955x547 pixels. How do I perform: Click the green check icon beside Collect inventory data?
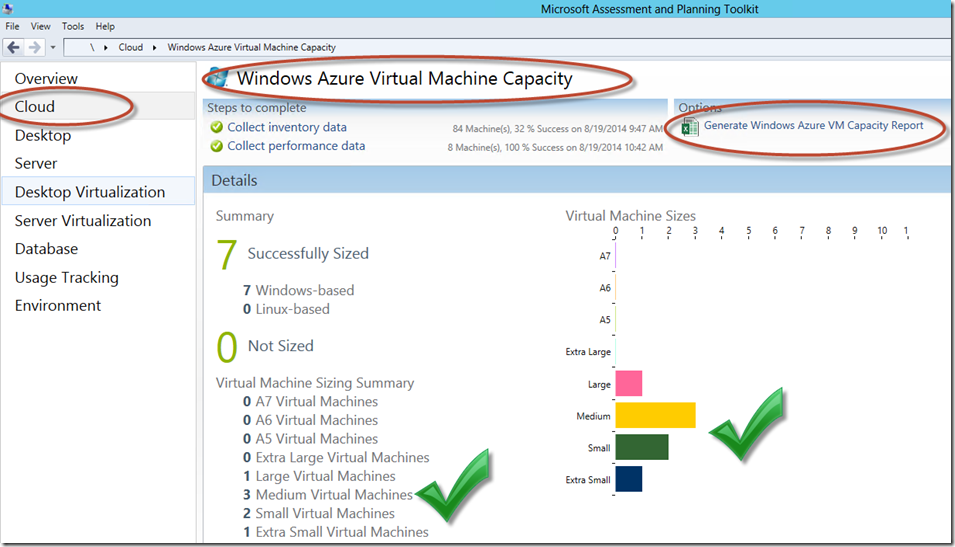(216, 127)
